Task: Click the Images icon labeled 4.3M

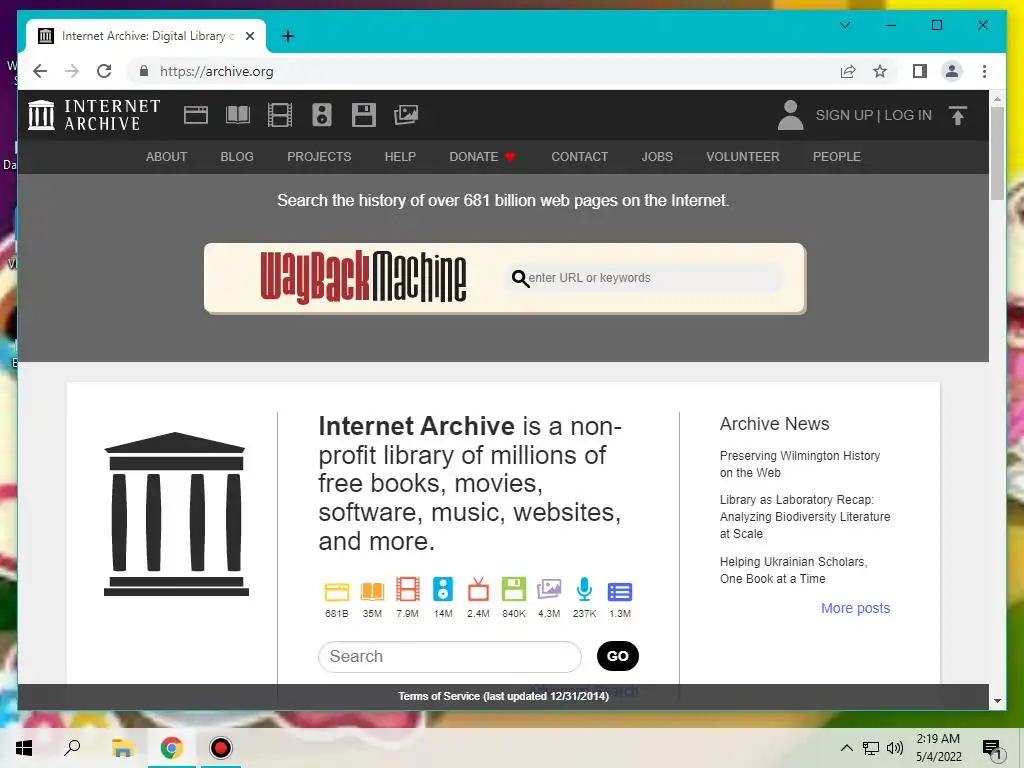Action: pos(549,590)
